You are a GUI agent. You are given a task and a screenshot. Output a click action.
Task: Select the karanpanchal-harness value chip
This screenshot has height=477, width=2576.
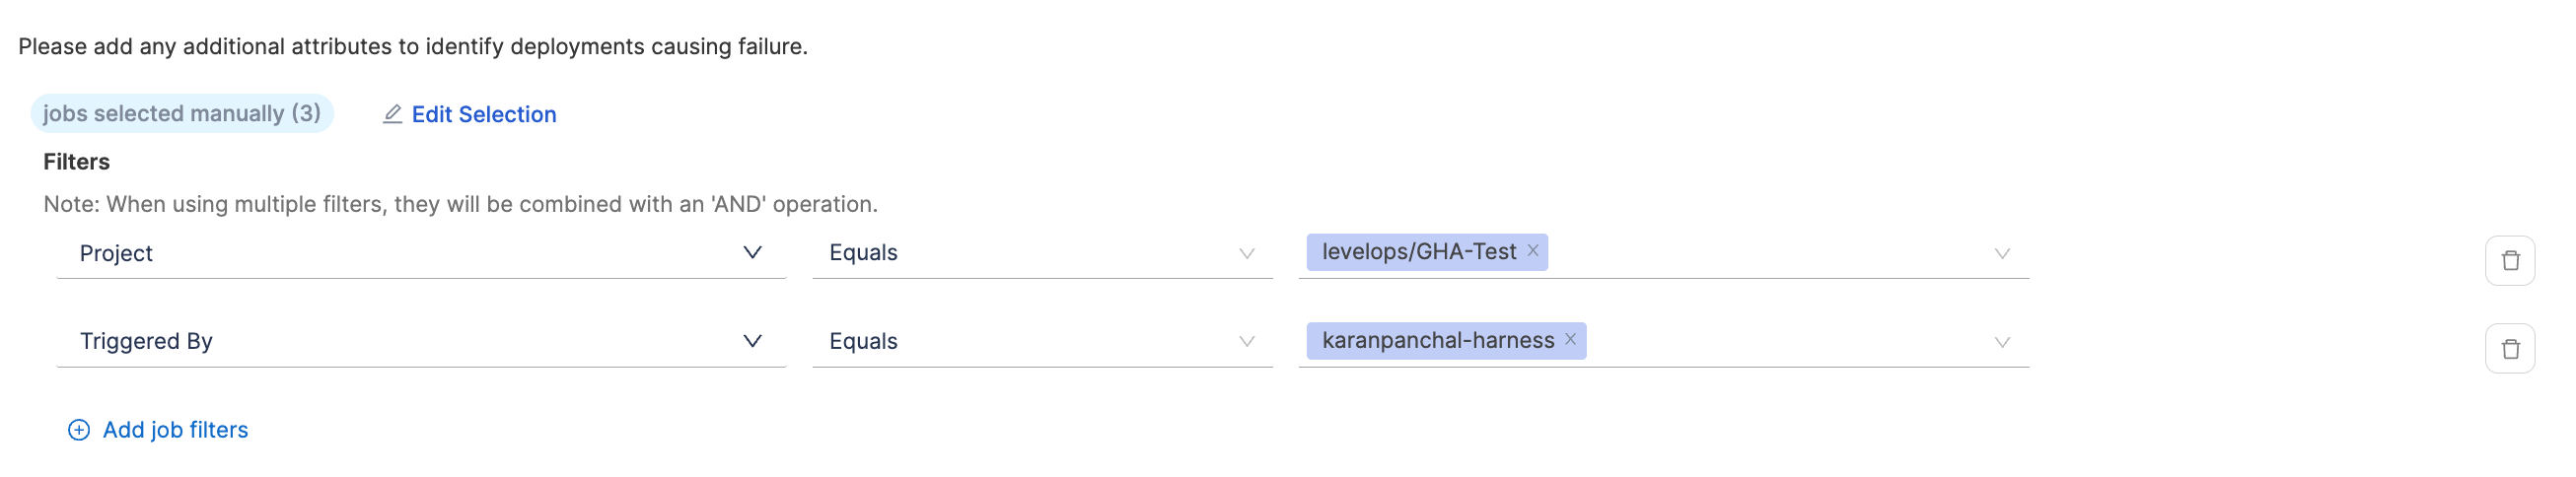1437,341
